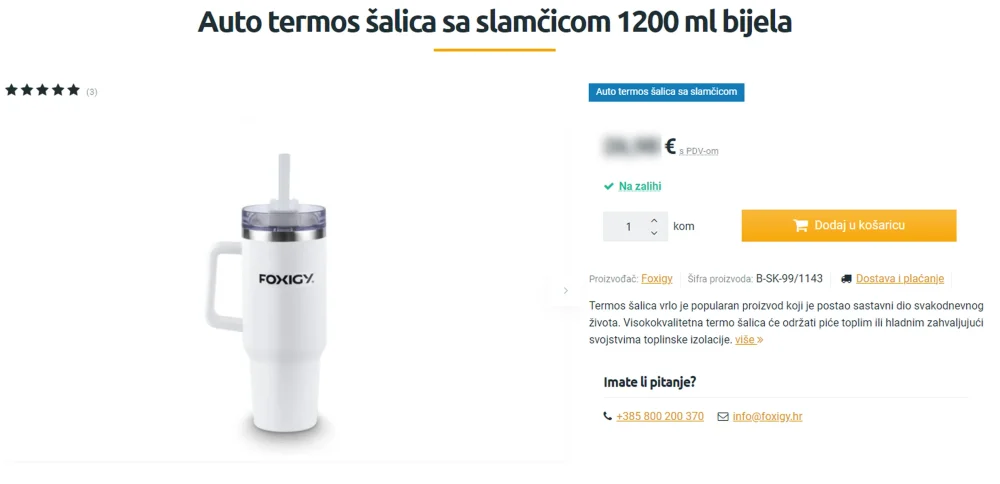Click the phone handset icon
Screen dimensions: 1000x484
click(607, 416)
